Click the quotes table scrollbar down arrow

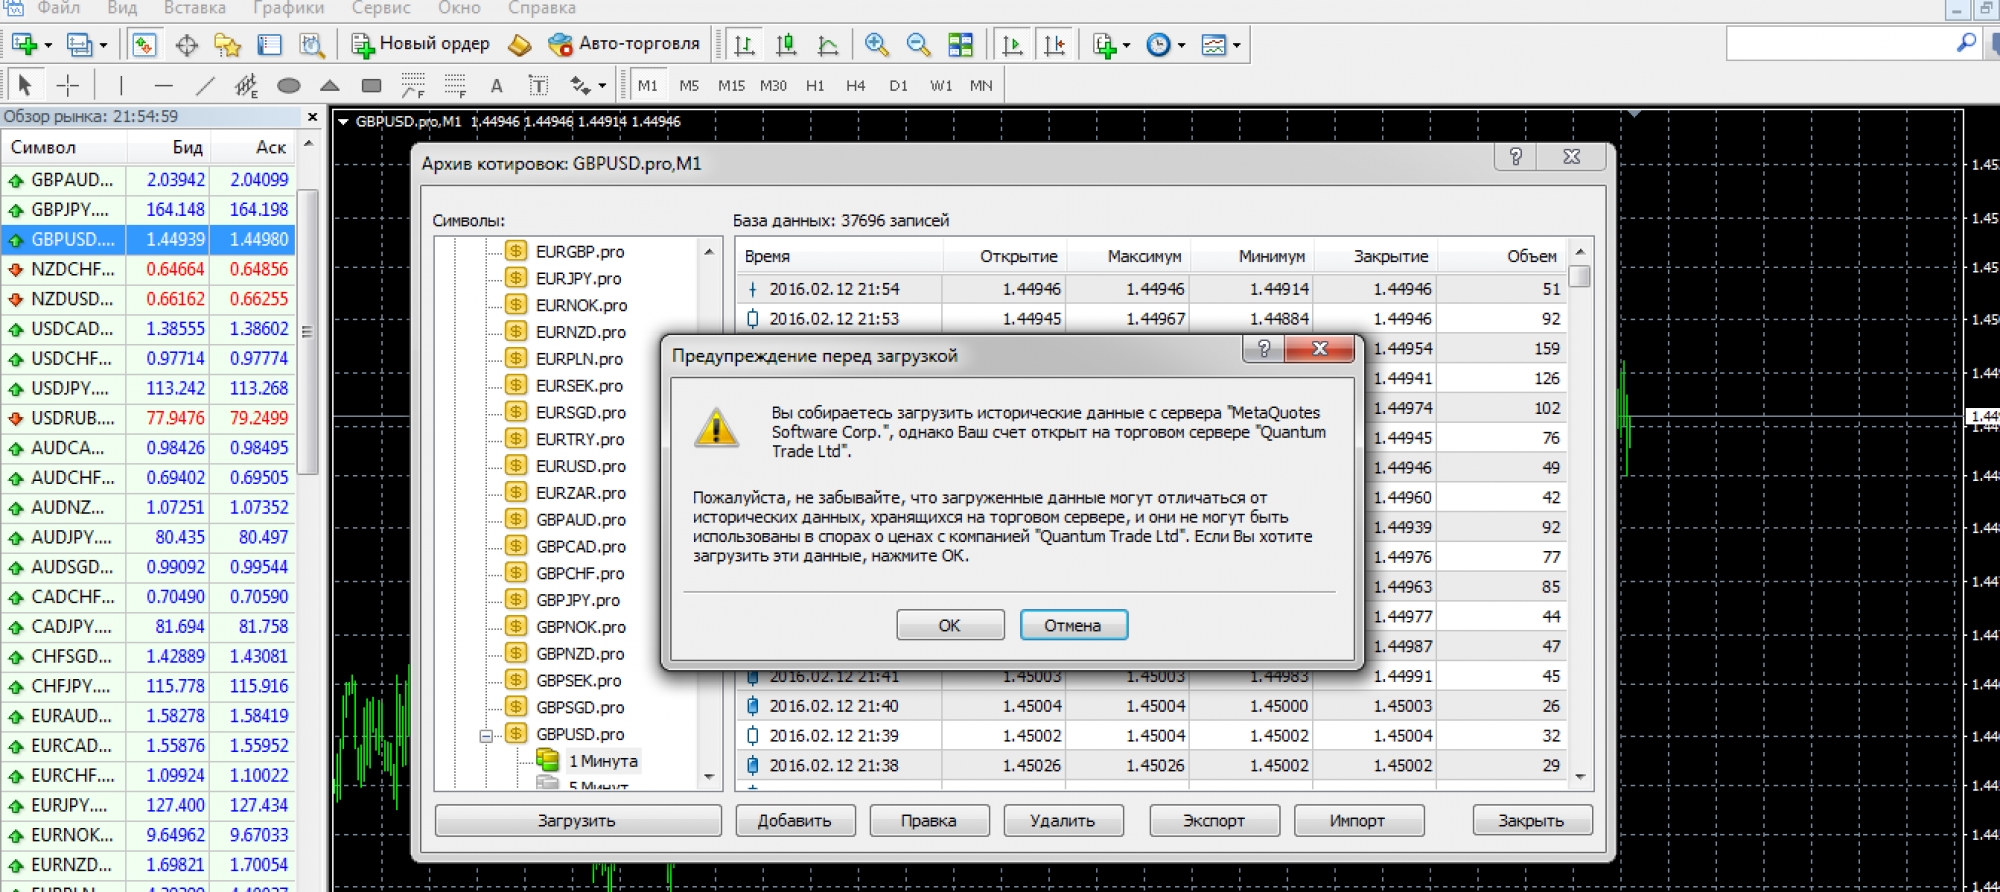click(1580, 777)
